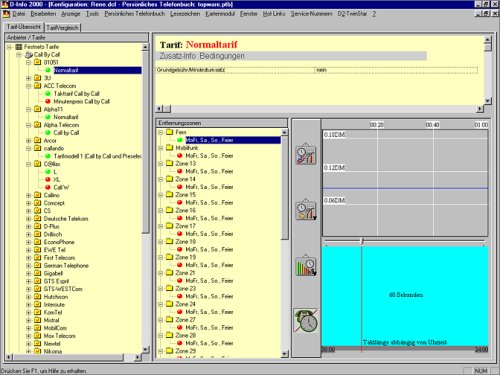Image resolution: width=500 pixels, height=375 pixels.
Task: Click the Call By Call phone icon
Action: pyautogui.click(x=29, y=55)
